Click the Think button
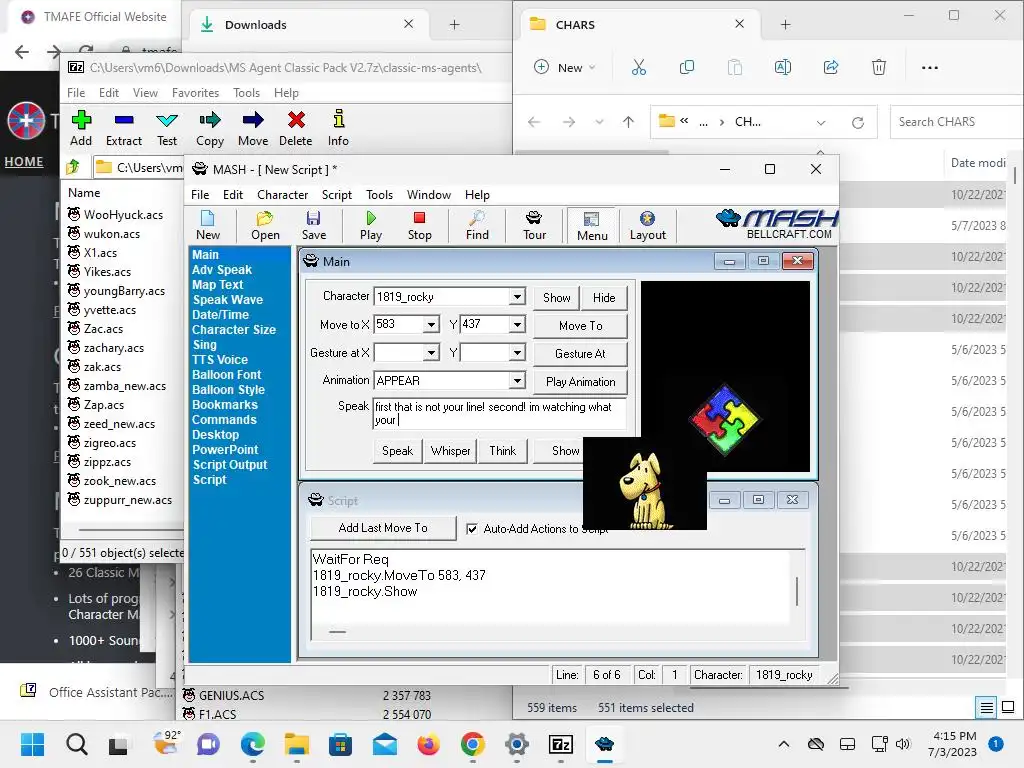 pos(502,451)
